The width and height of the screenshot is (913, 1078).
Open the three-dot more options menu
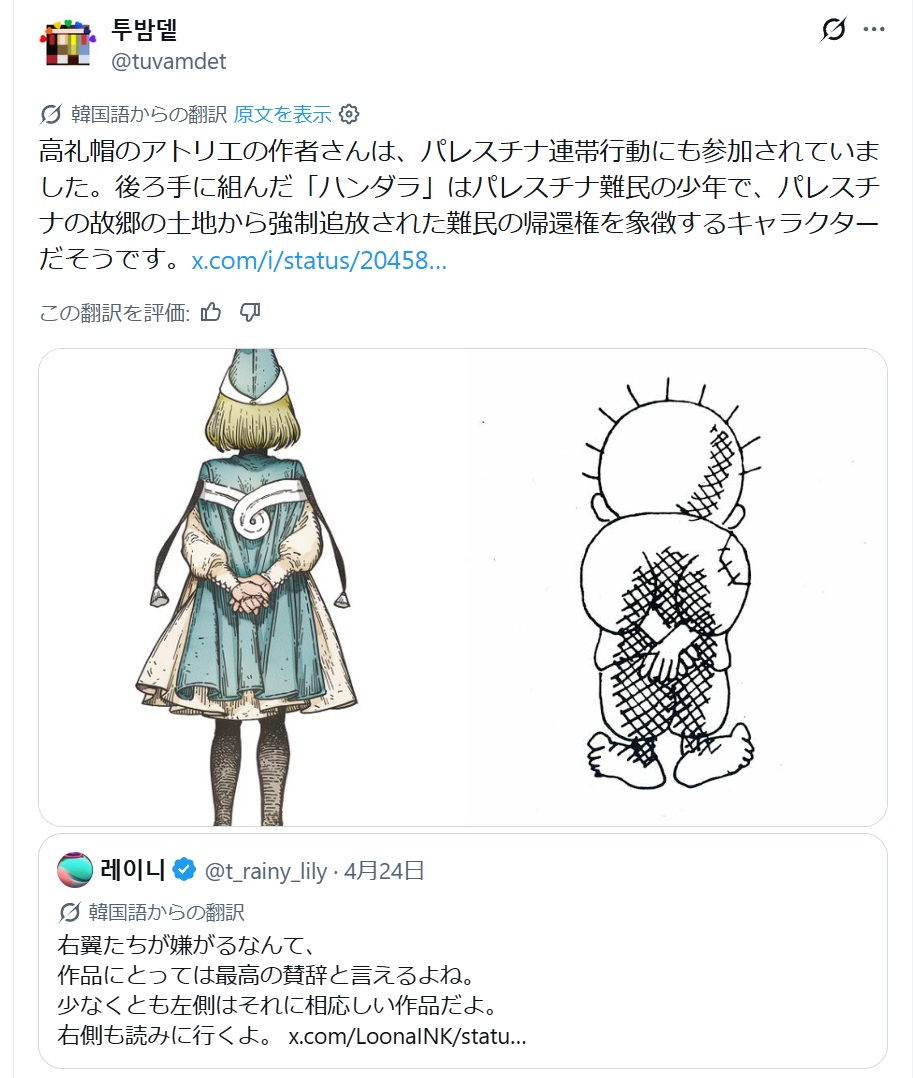coord(874,29)
